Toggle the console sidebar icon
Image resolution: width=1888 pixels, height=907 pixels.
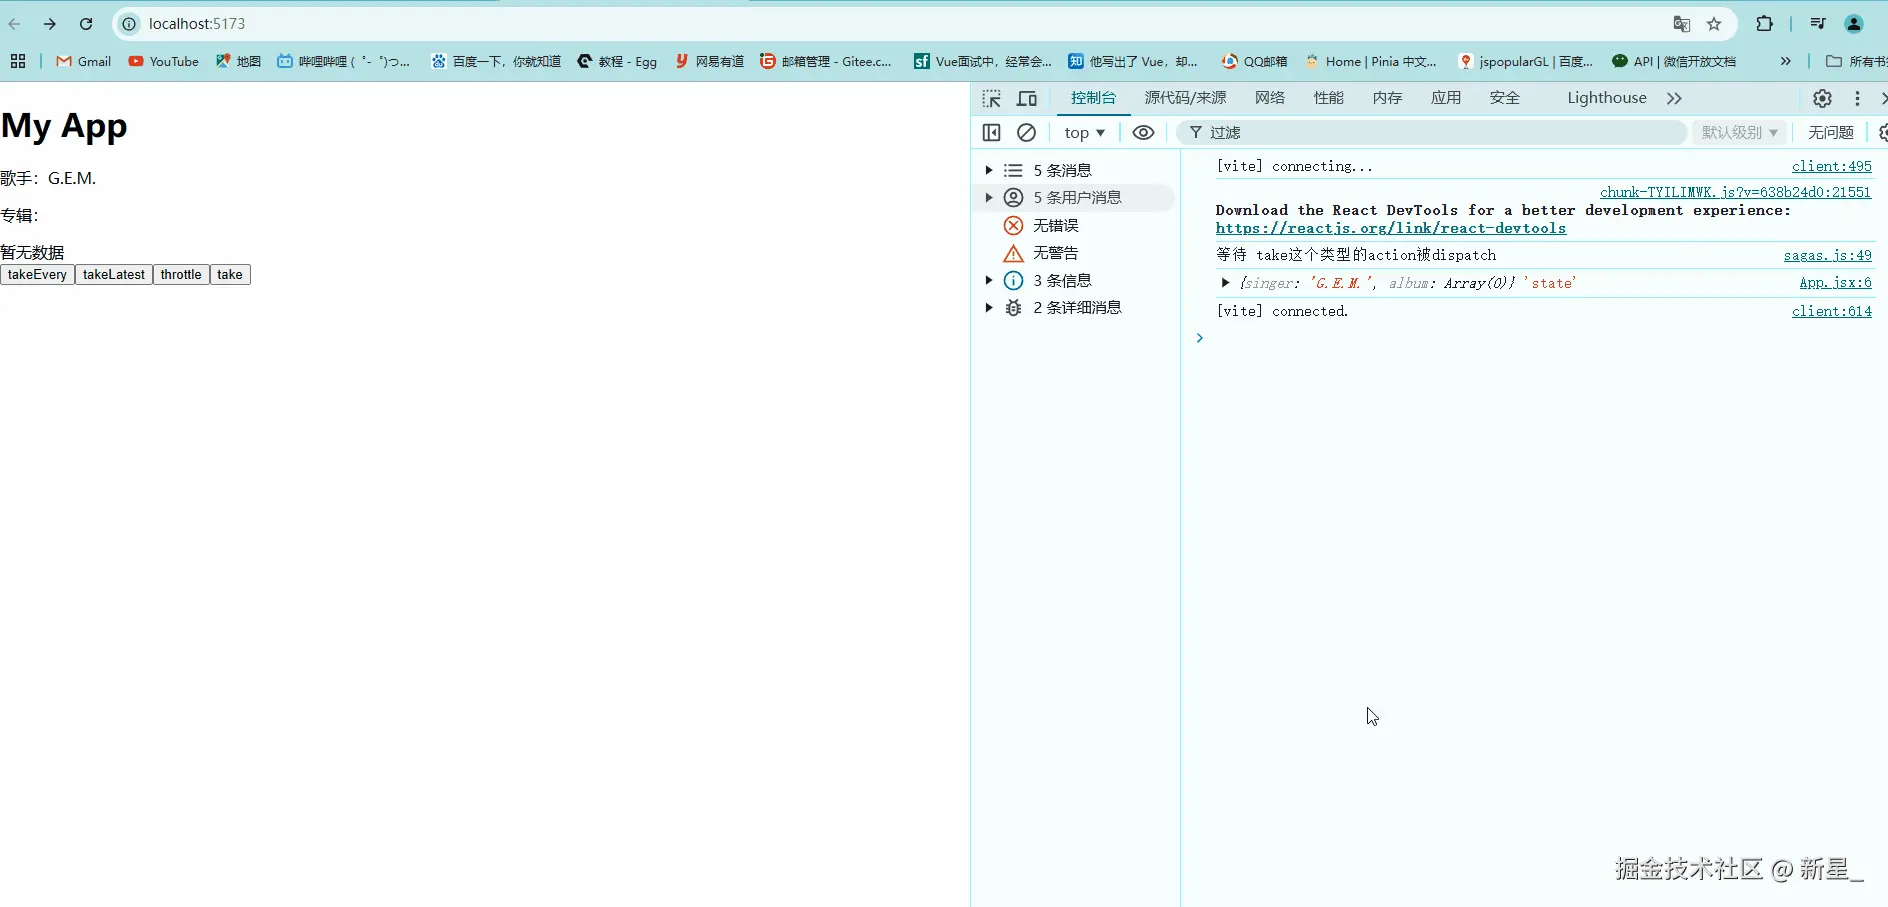point(991,132)
